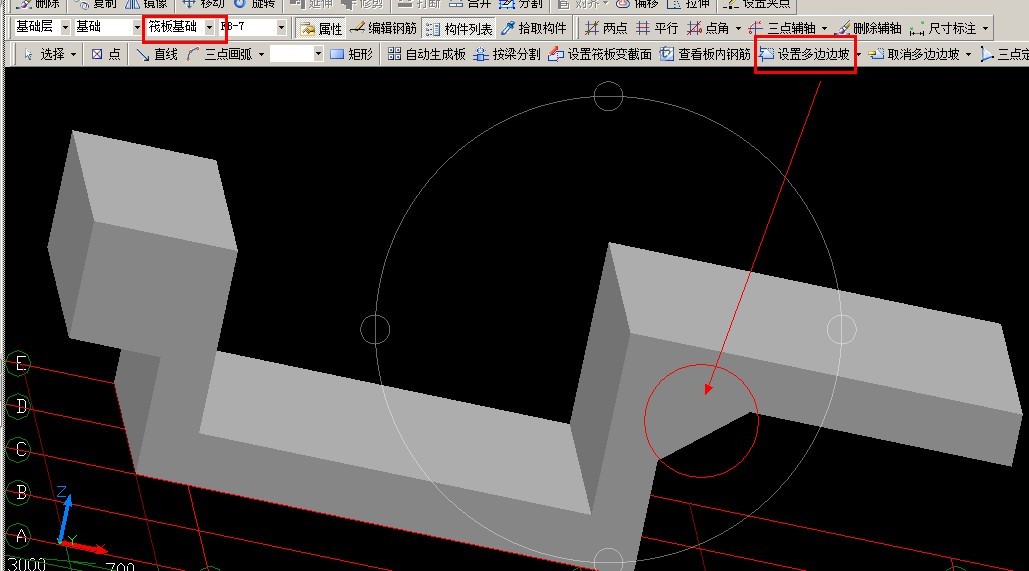Expand the 选择 dropdown arrow

pos(73,54)
